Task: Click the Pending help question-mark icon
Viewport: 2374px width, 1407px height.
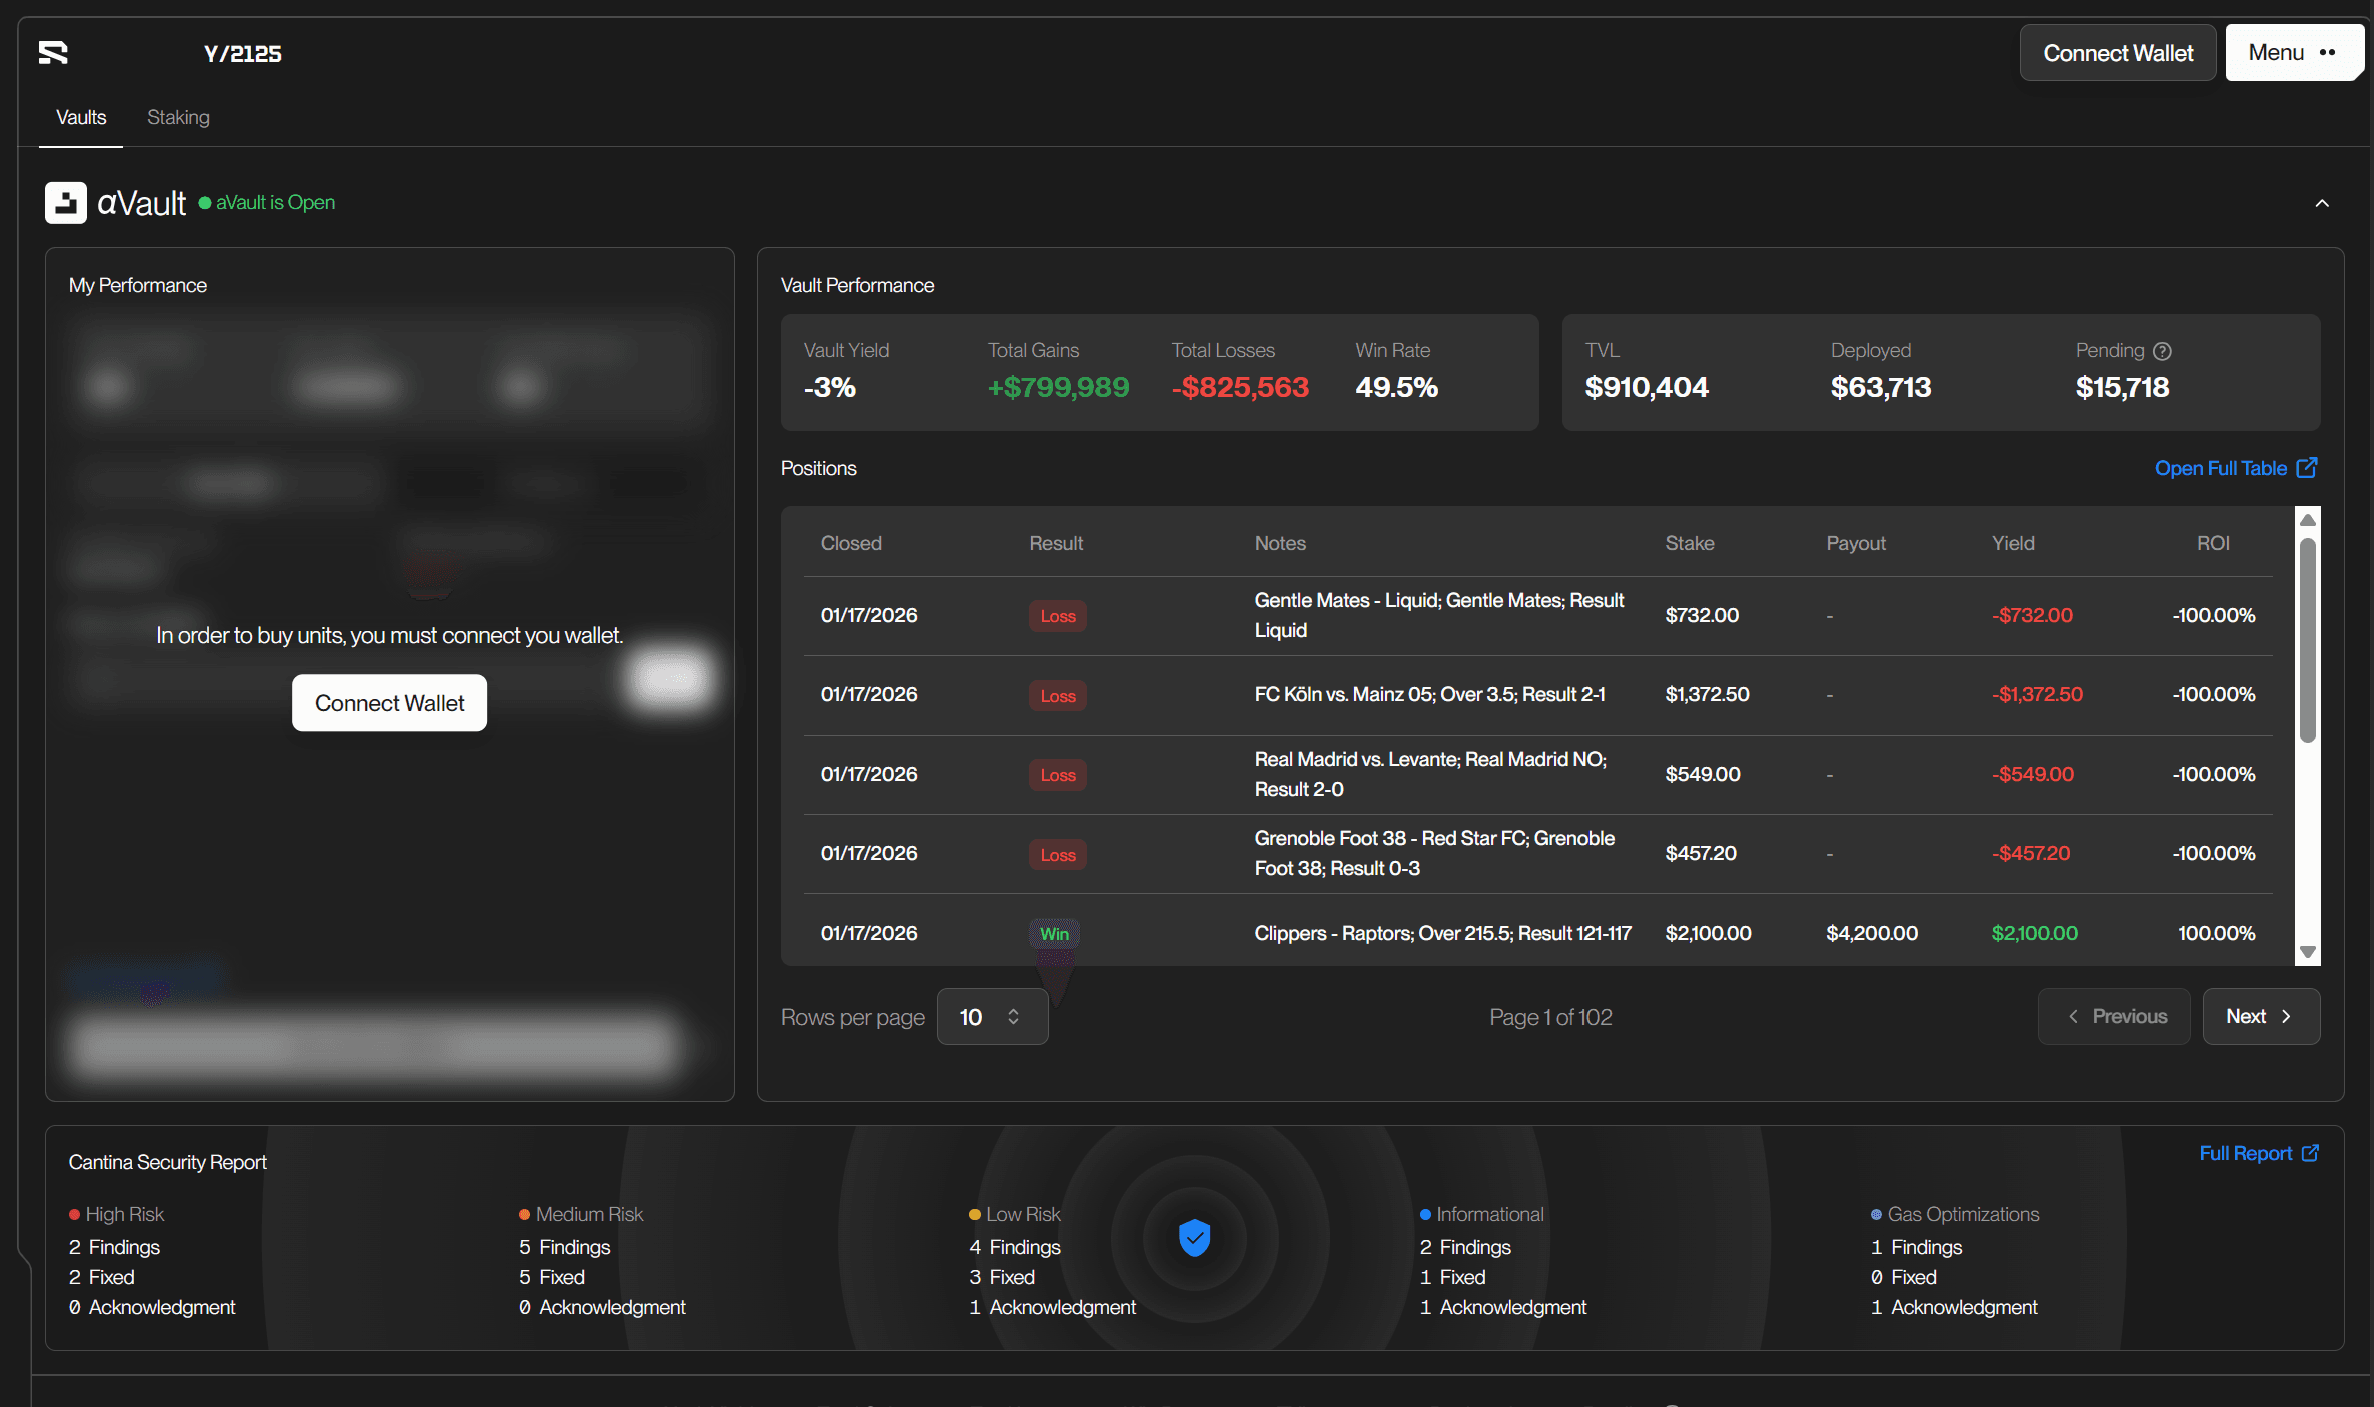Action: point(2162,351)
